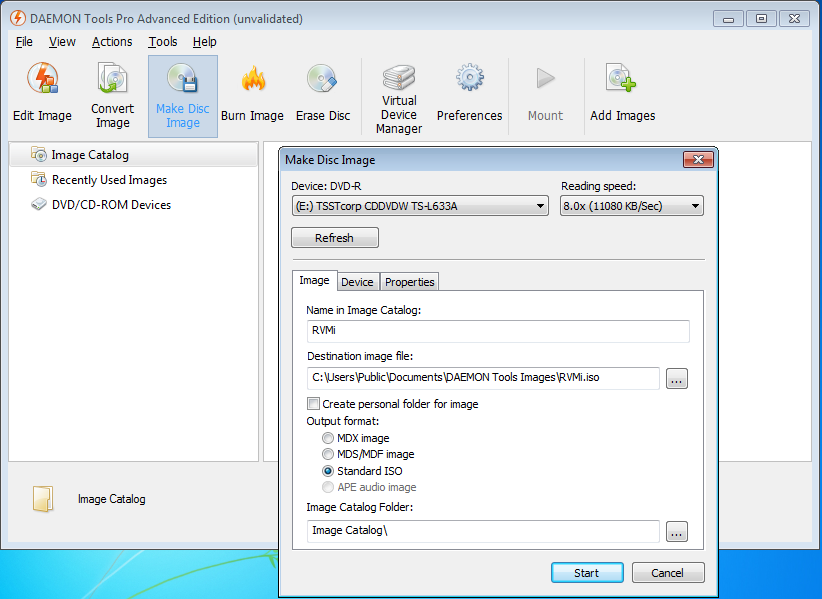Select APE audio image radio option
This screenshot has width=822, height=599.
328,487
